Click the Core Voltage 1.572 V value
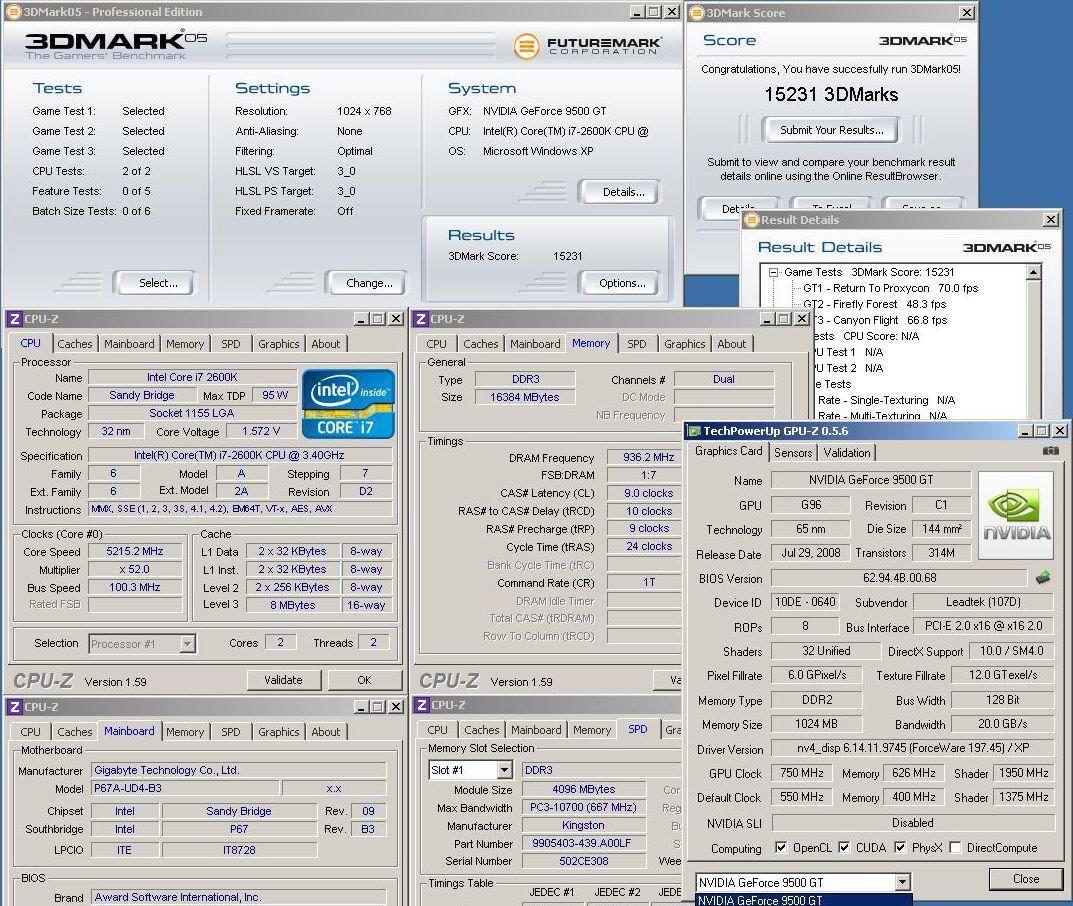This screenshot has width=1073, height=906. [x=261, y=431]
